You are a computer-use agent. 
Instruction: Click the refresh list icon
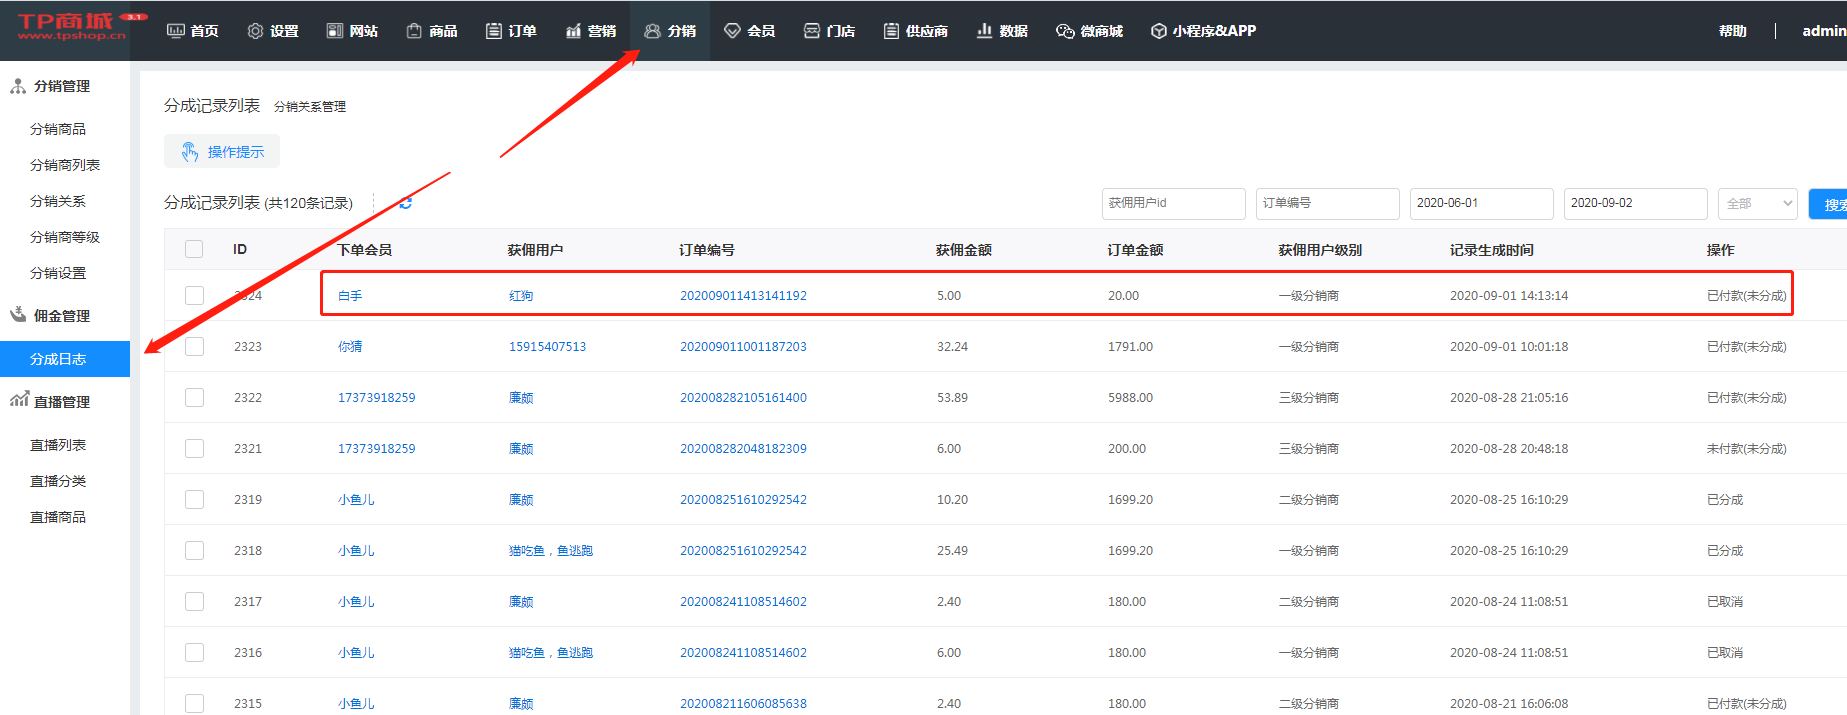pos(405,203)
